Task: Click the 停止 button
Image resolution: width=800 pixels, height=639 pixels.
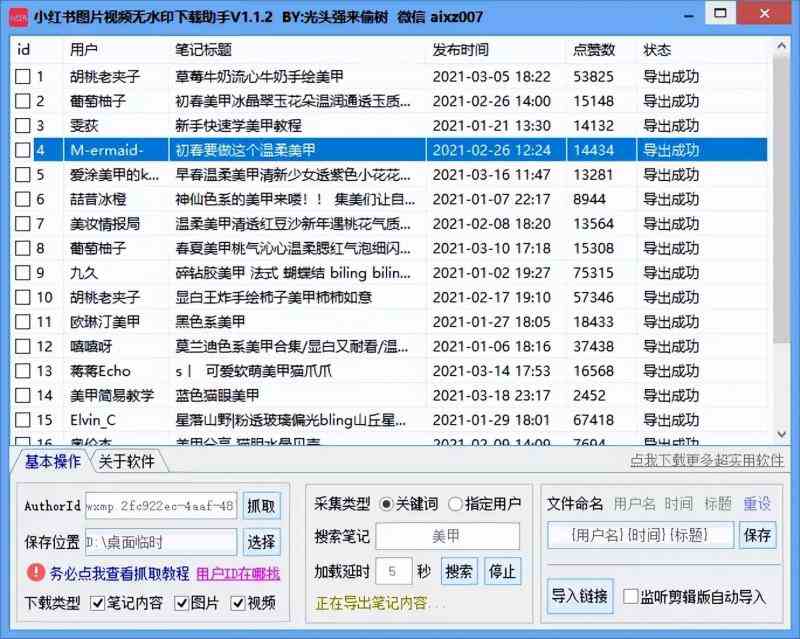Action: pos(502,571)
